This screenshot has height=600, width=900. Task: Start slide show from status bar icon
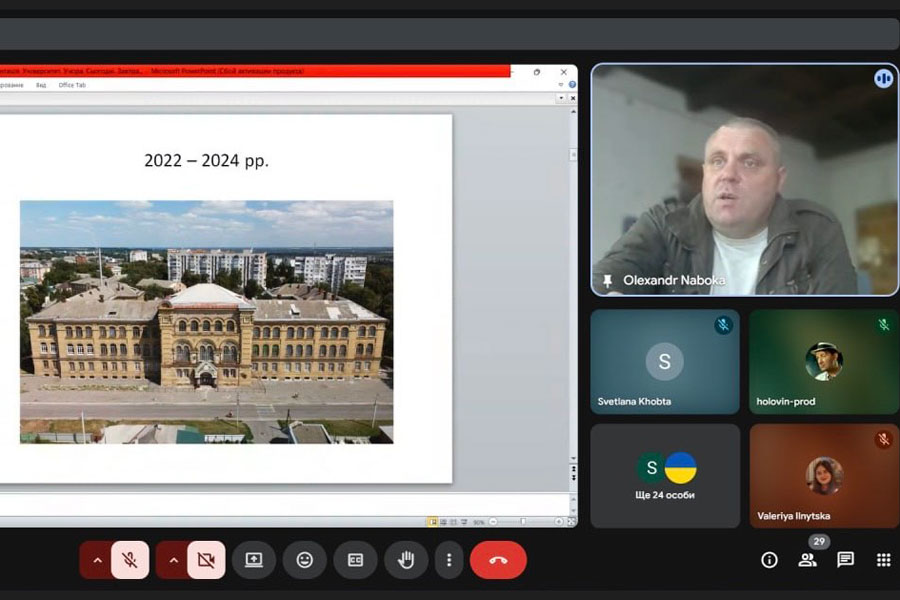pos(464,522)
